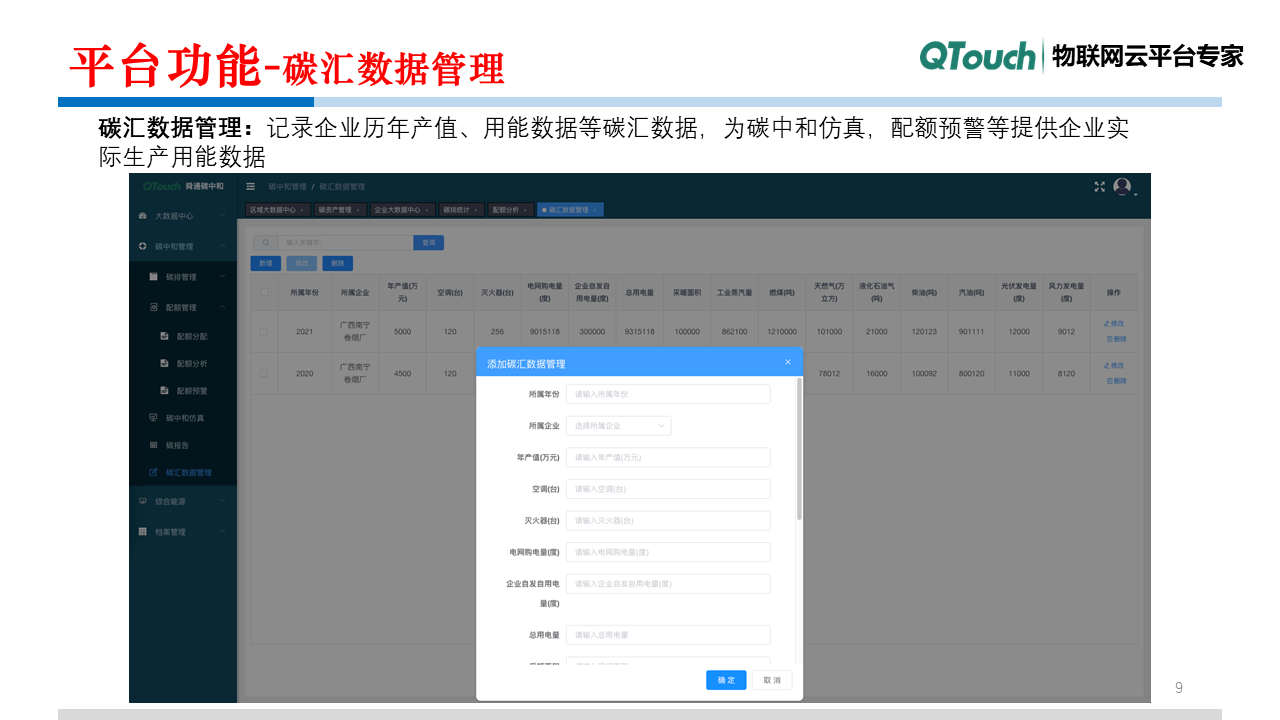Check the checkbox for the 2020 record
Image resolution: width=1280 pixels, height=720 pixels.
tap(264, 373)
